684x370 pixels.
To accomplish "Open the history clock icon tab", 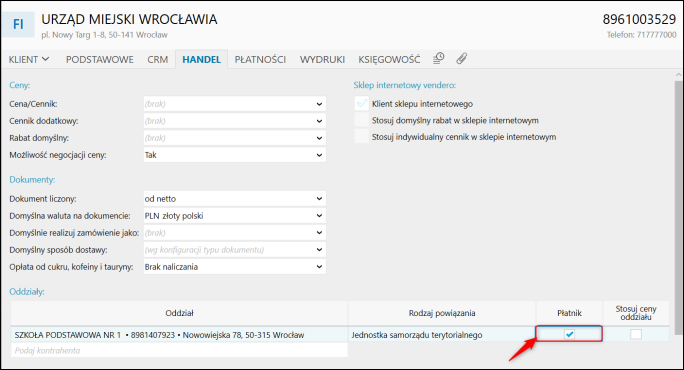I will [x=438, y=58].
